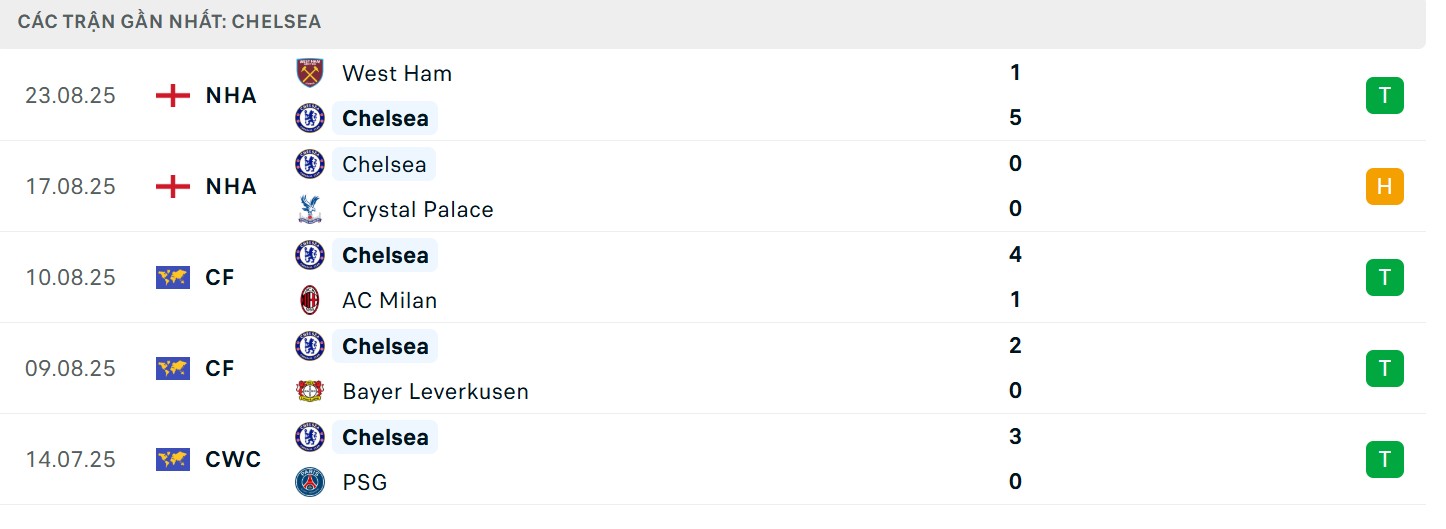This screenshot has height=529, width=1446.
Task: Click the AC Milan club crest
Action: [310, 300]
